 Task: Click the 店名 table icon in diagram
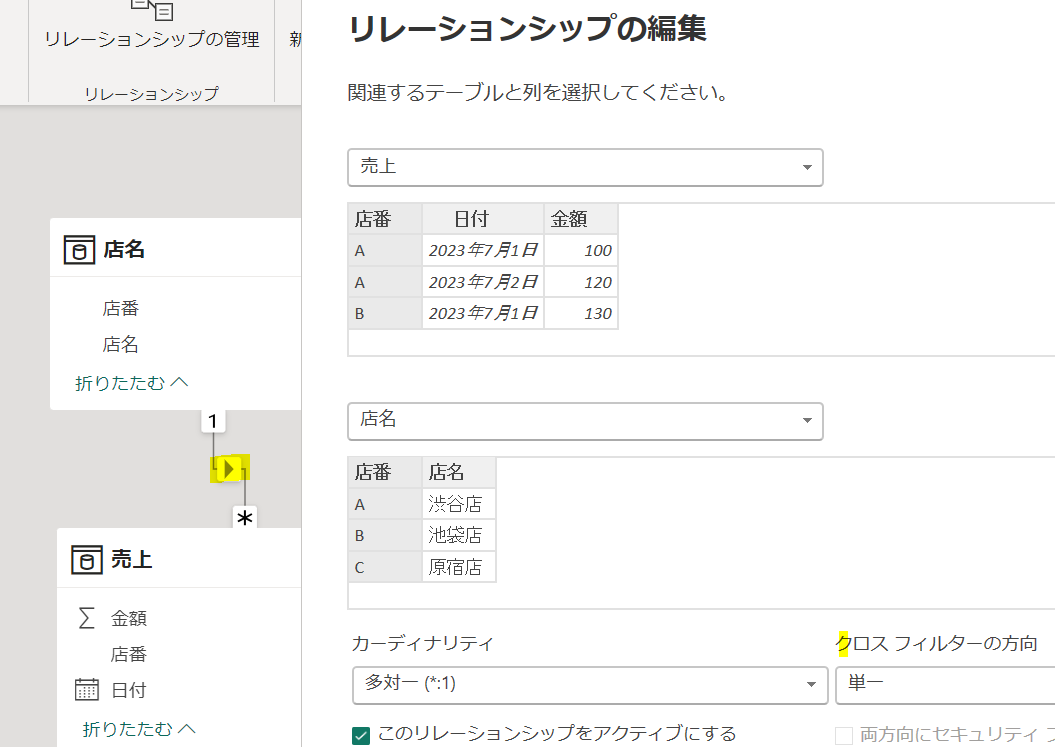[80, 249]
